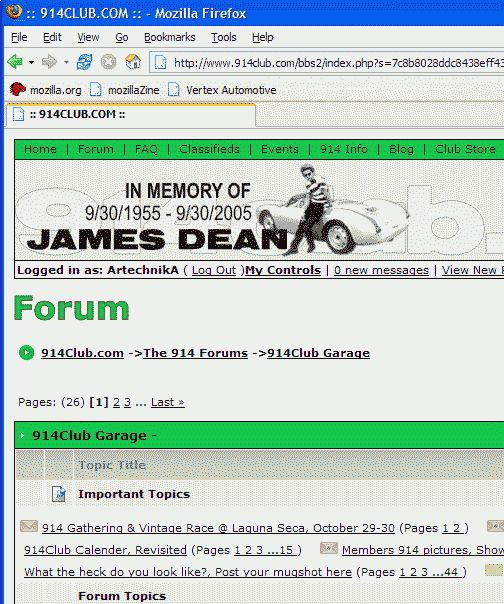Click the Stop loading icon
This screenshot has width=504, height=604.
coord(109,62)
